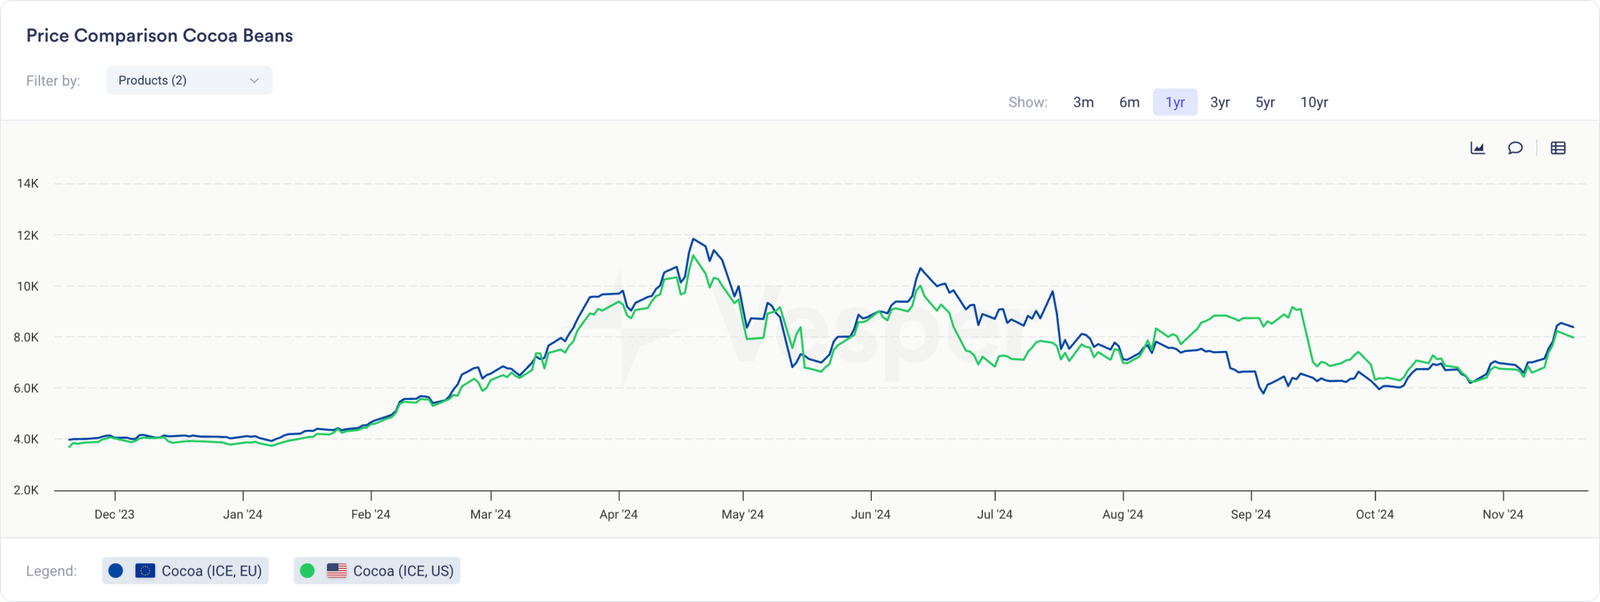Click the EU flag in legend

tap(145, 571)
